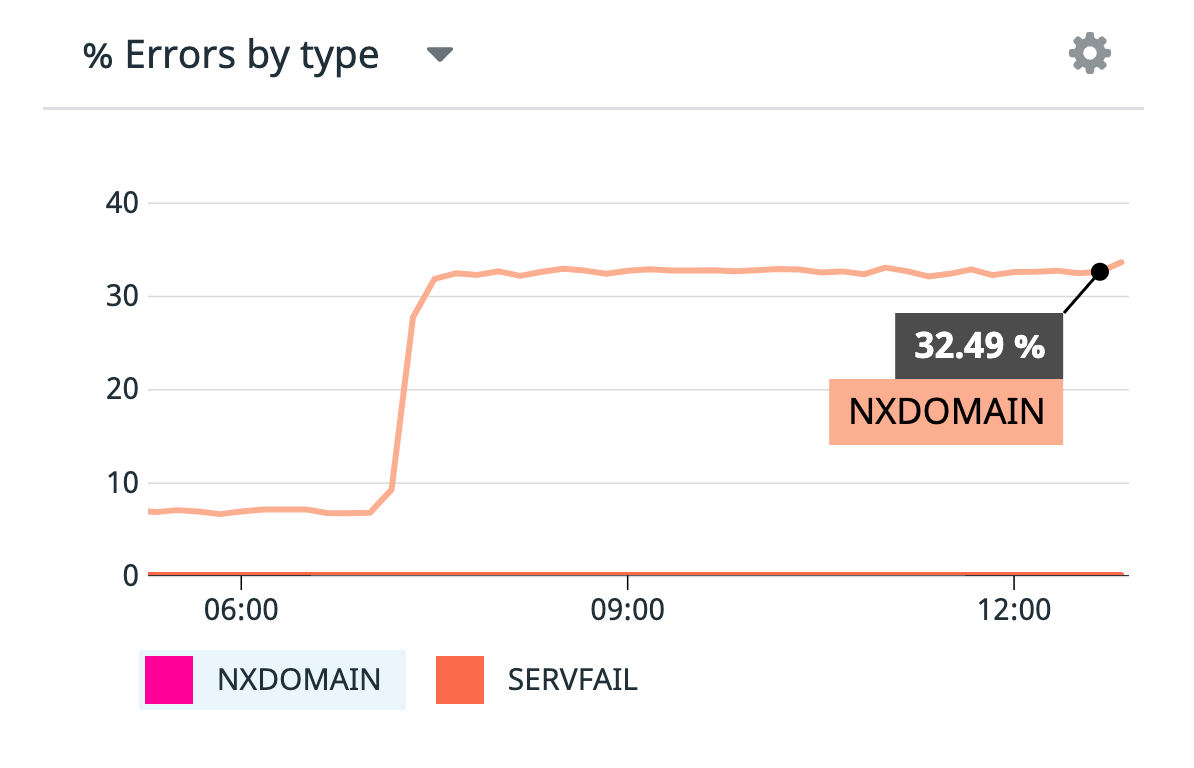Viewport: 1194px width, 768px height.
Task: Click the orange SERVFAIL legend swatch
Action: click(x=458, y=679)
